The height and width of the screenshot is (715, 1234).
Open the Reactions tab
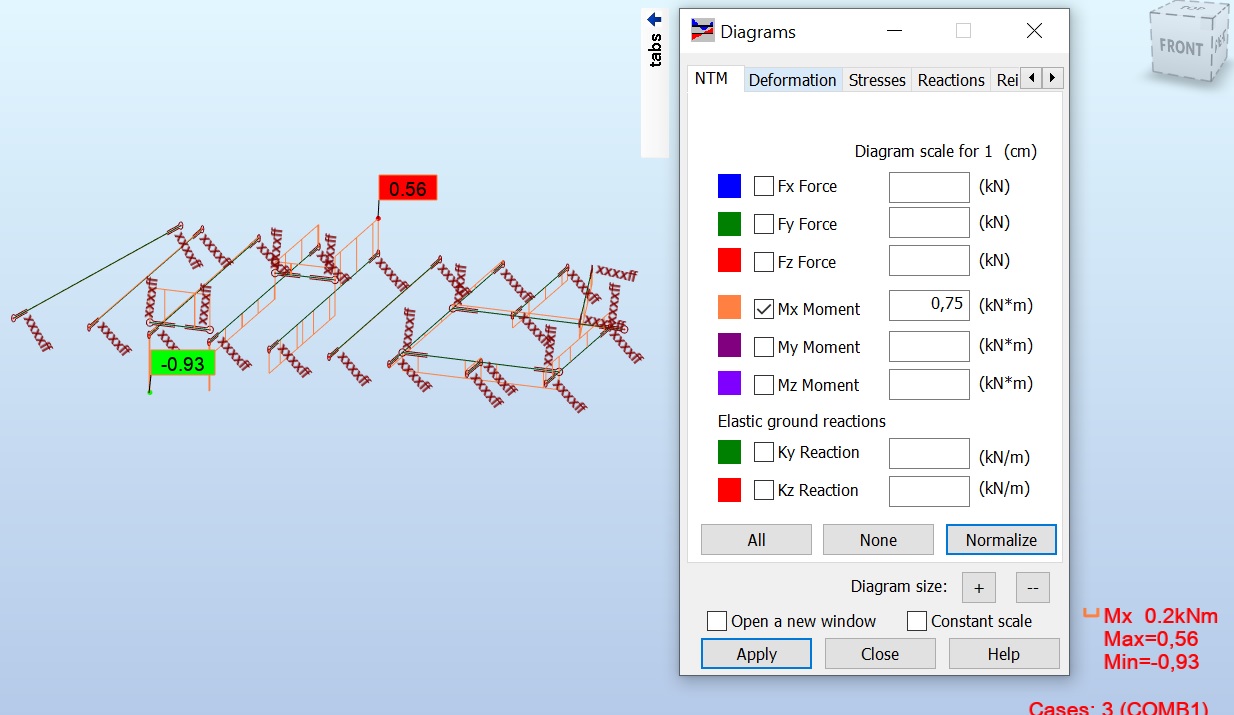(950, 79)
